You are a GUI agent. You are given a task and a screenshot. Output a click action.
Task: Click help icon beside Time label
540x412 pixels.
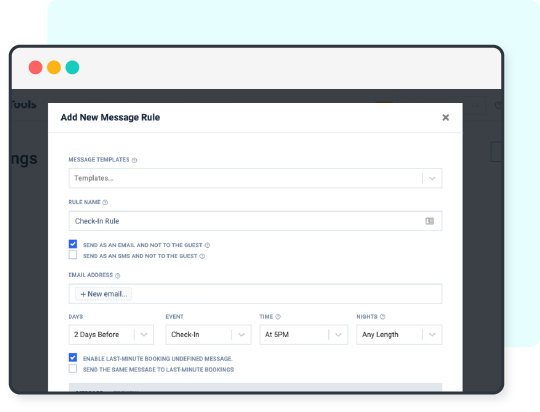click(278, 317)
